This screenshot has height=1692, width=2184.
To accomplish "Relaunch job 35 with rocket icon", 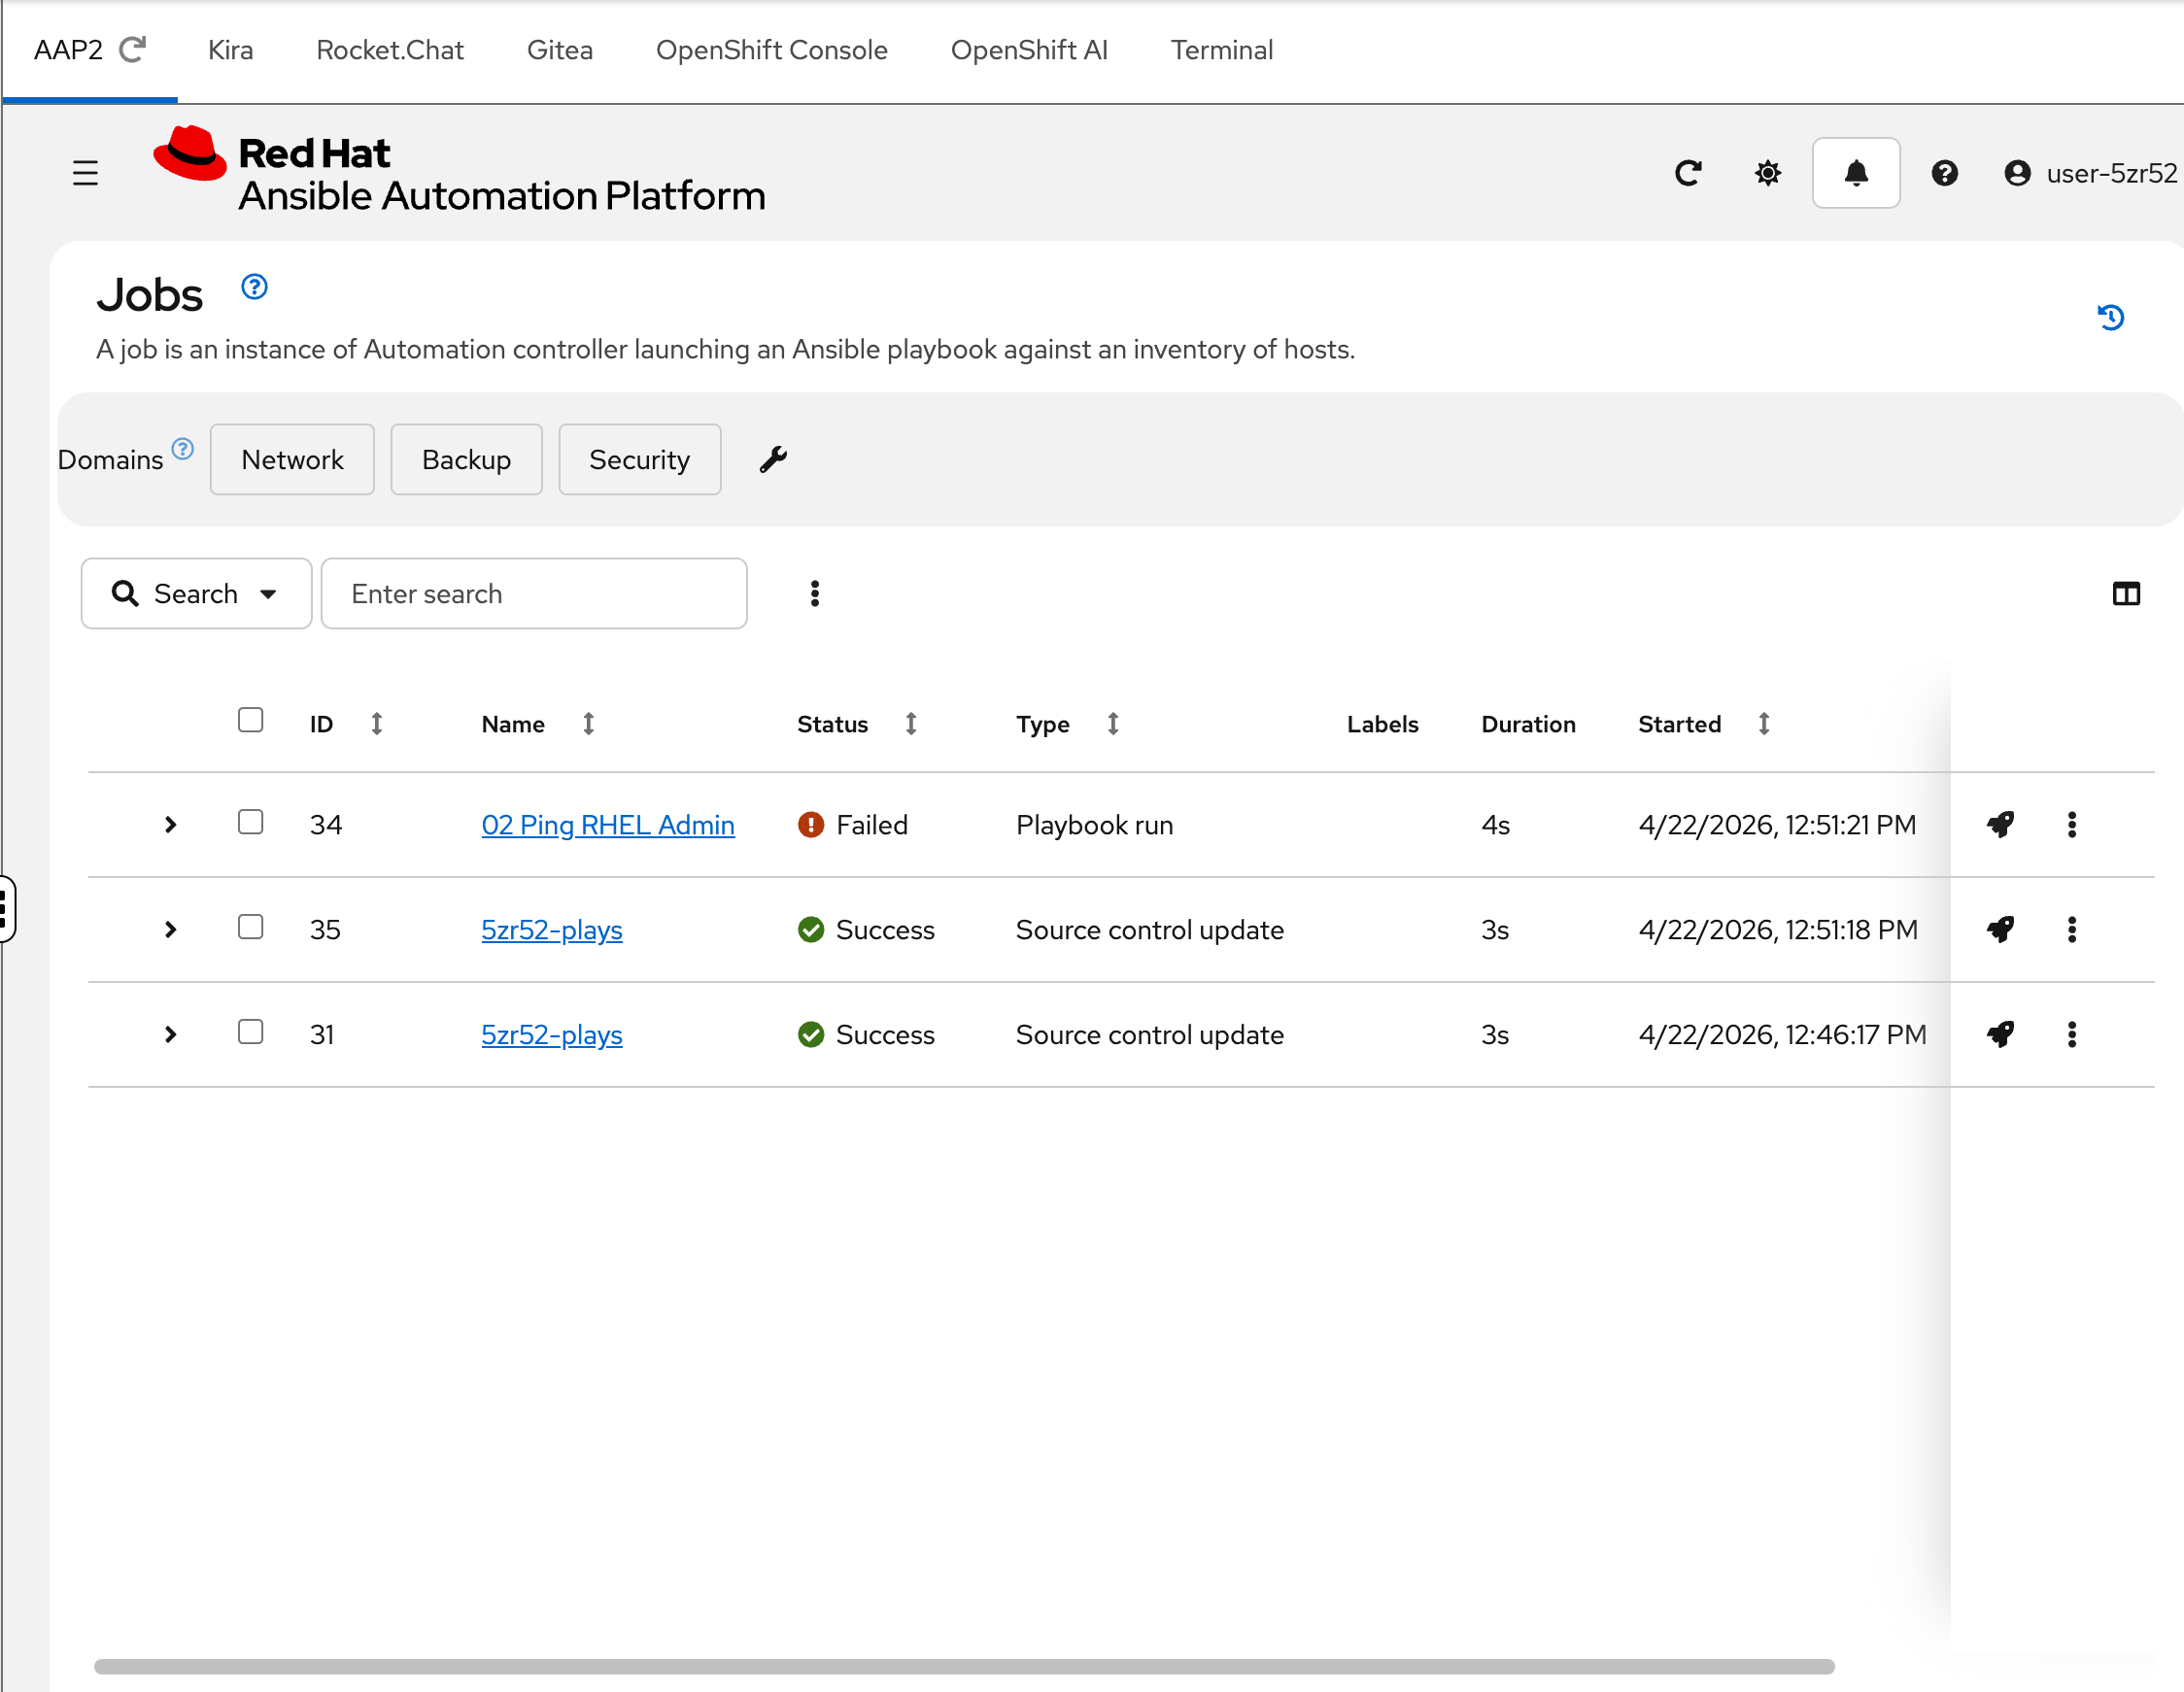I will [2000, 929].
